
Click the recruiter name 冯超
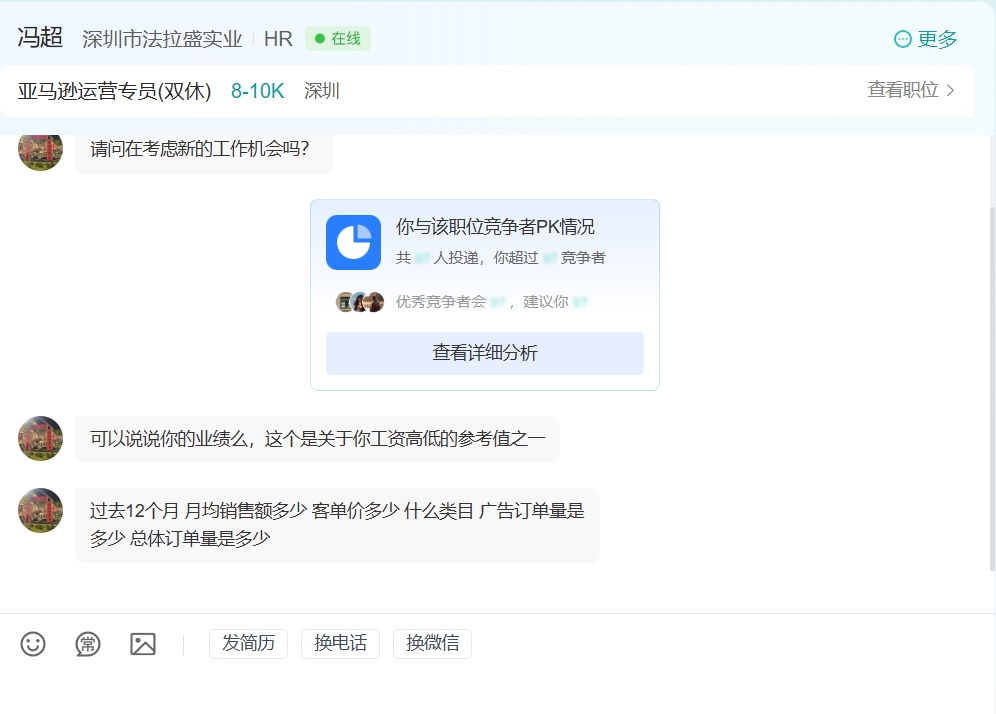click(40, 38)
